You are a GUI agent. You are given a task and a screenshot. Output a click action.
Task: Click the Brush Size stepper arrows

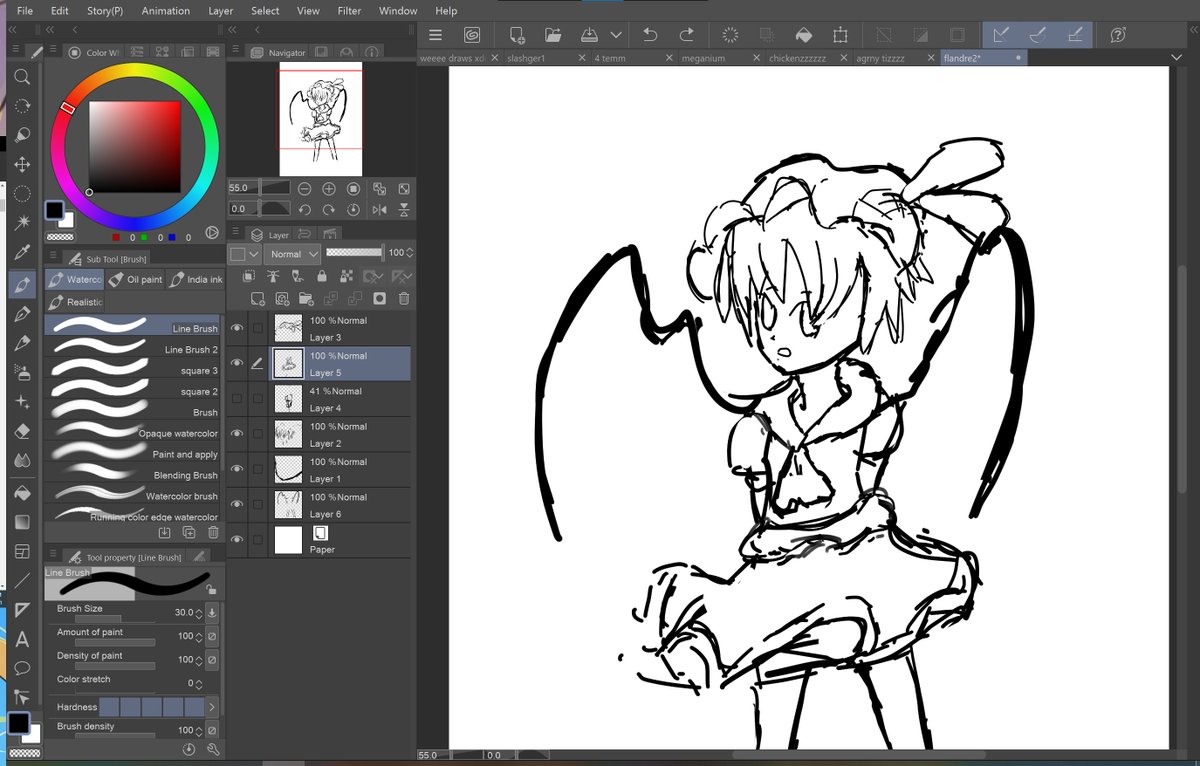point(199,612)
